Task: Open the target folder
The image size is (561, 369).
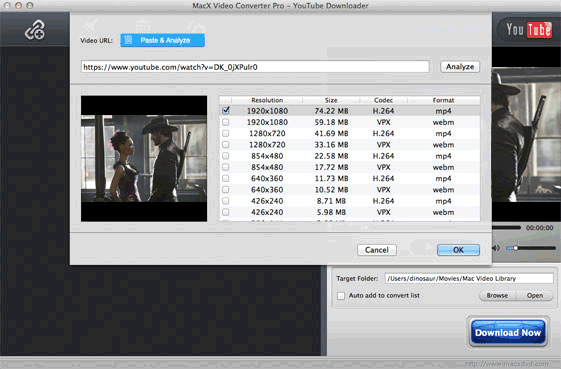Action: pyautogui.click(x=535, y=296)
